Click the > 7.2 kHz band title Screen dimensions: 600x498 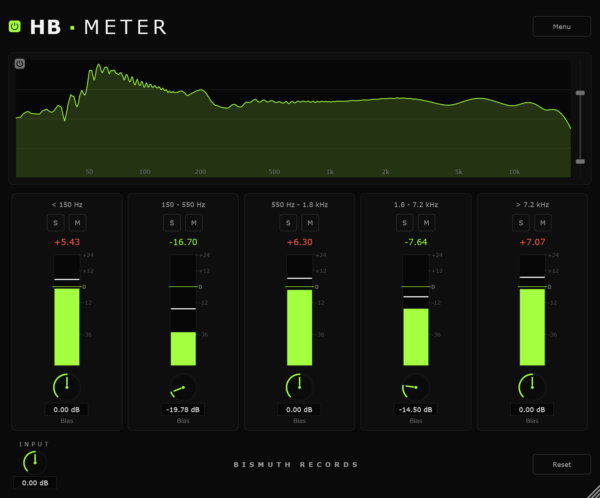click(532, 205)
